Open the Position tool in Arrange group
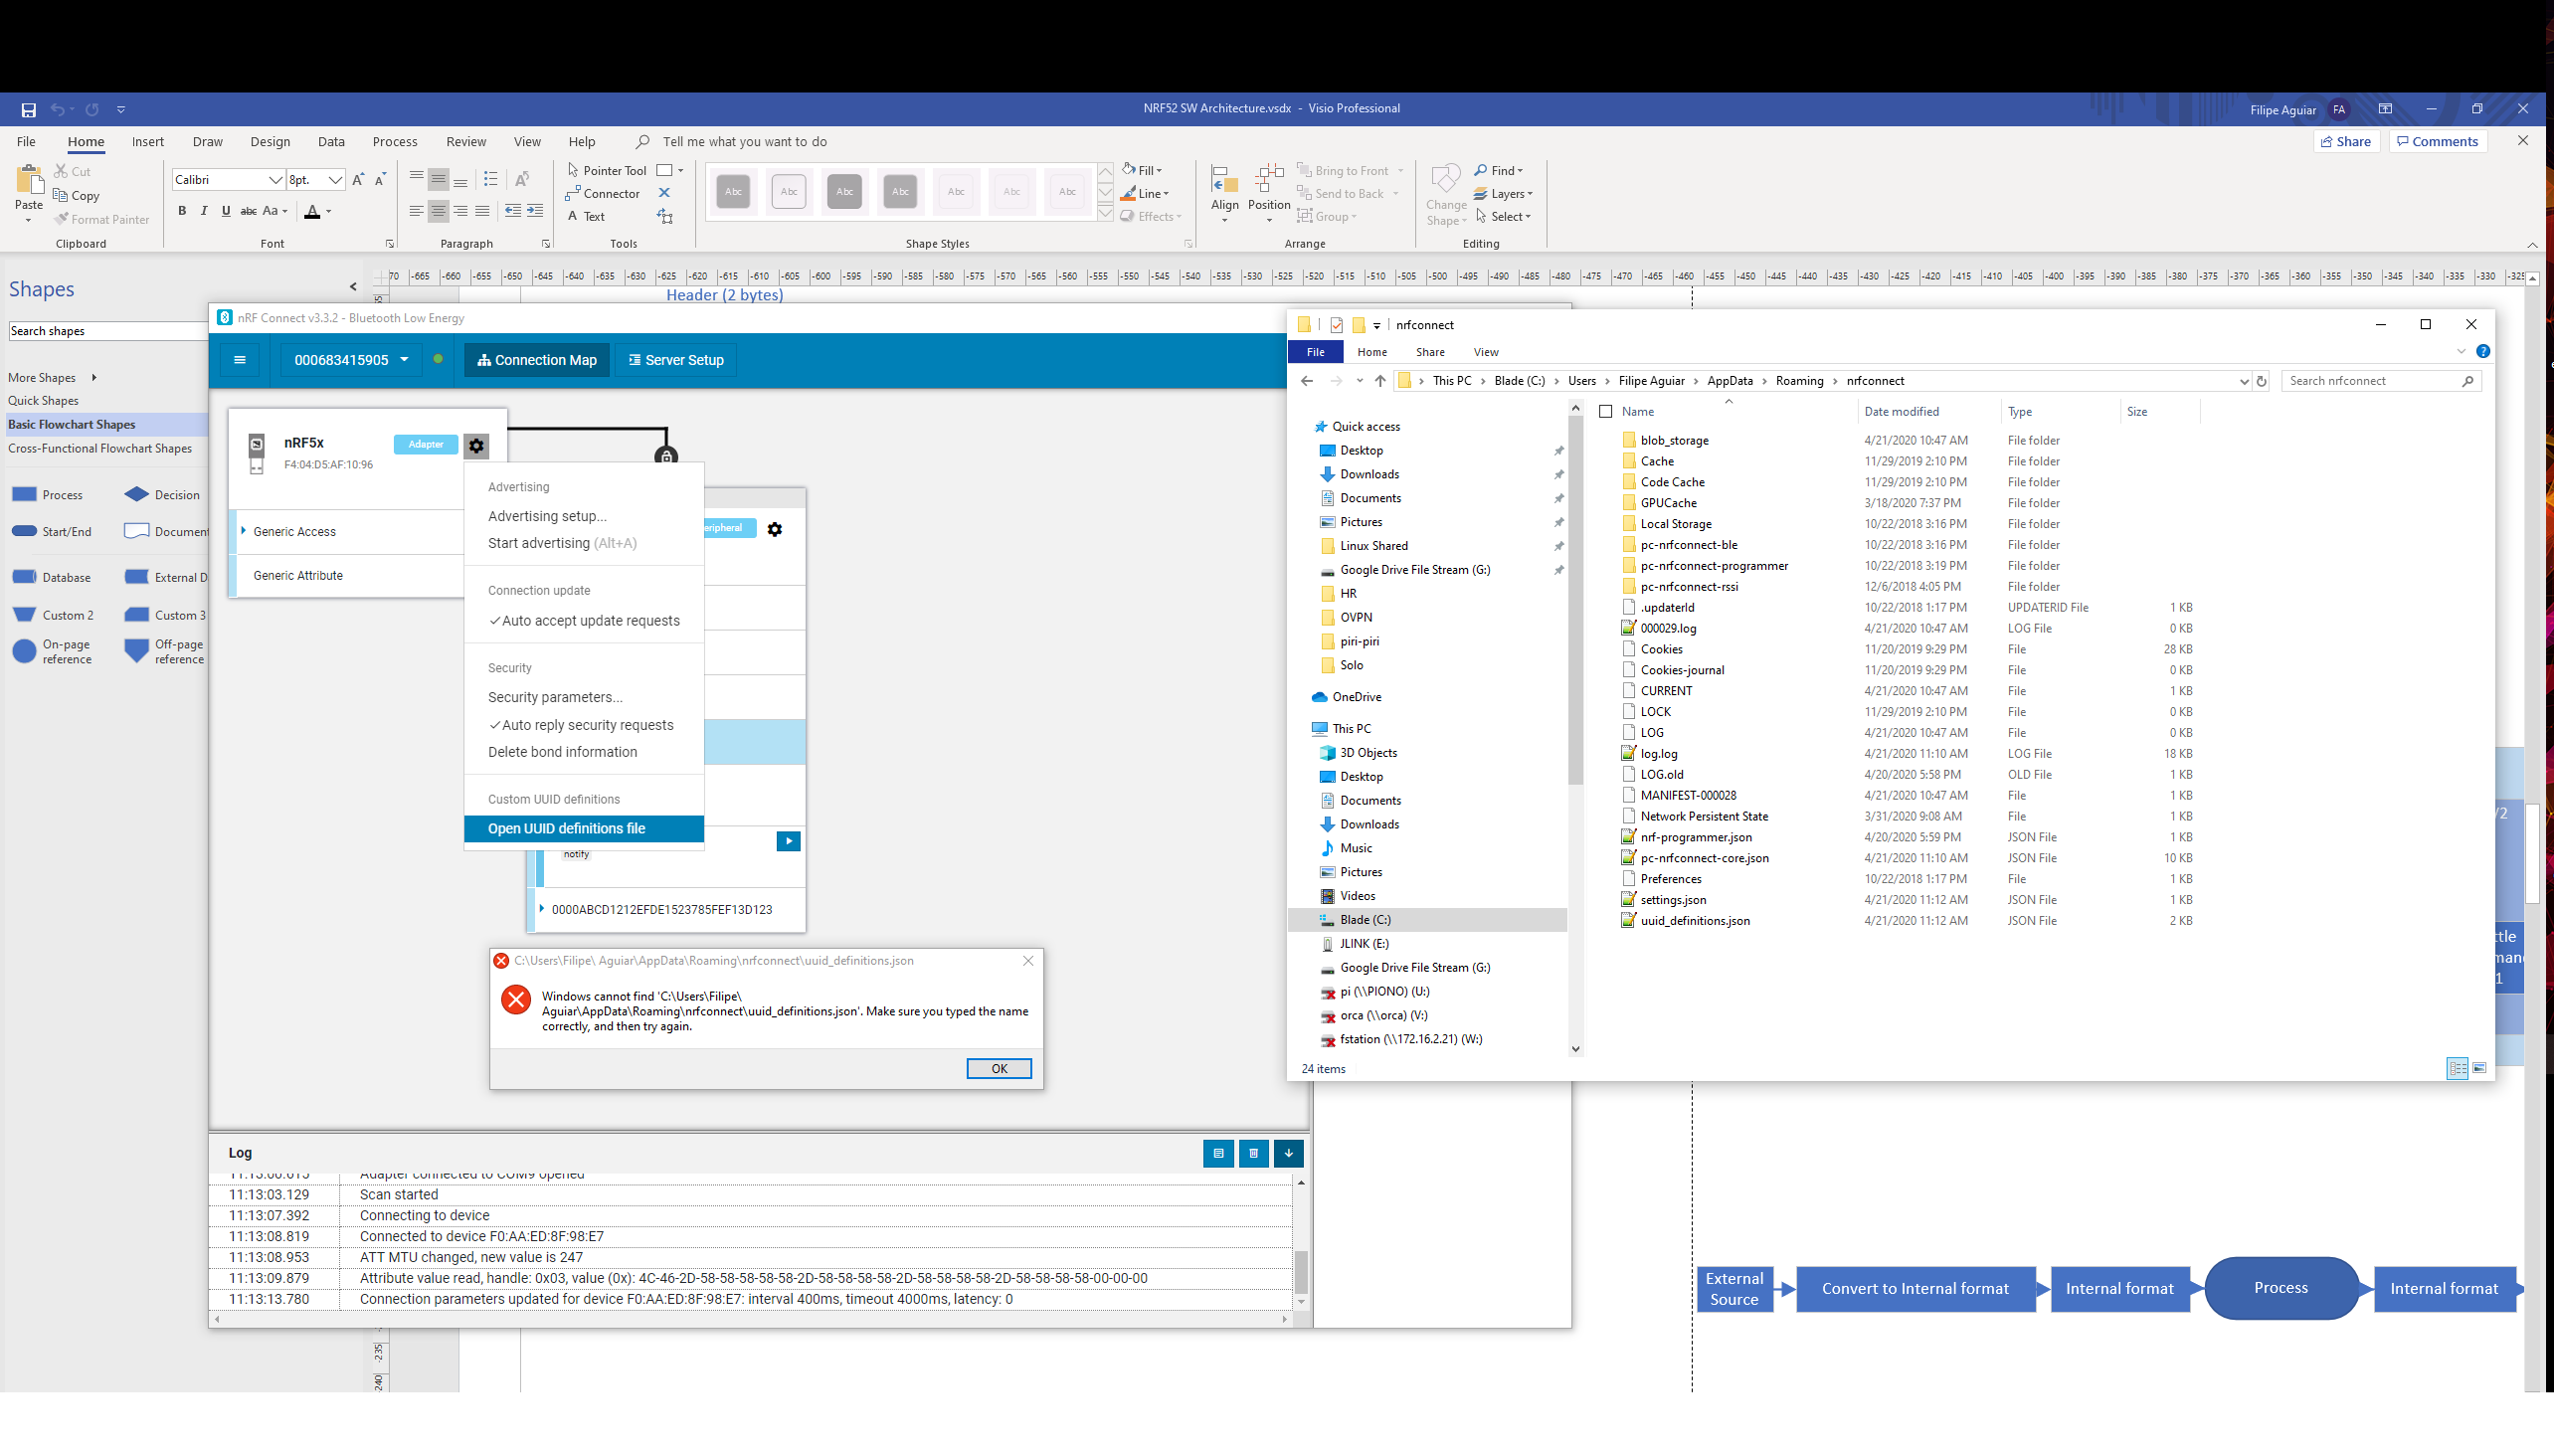The width and height of the screenshot is (2554, 1456). point(1269,192)
